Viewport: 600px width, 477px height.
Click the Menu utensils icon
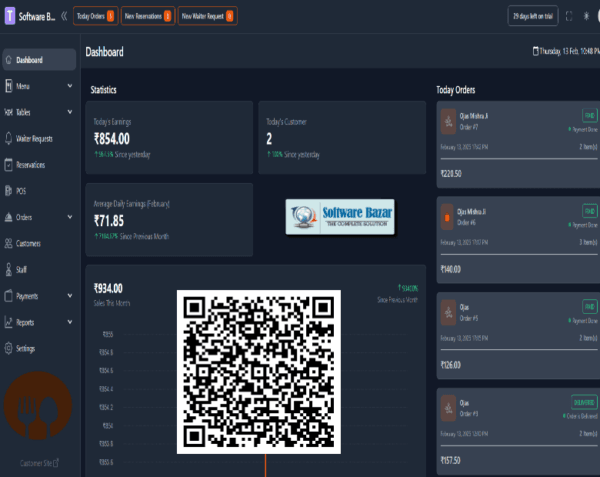(x=9, y=86)
